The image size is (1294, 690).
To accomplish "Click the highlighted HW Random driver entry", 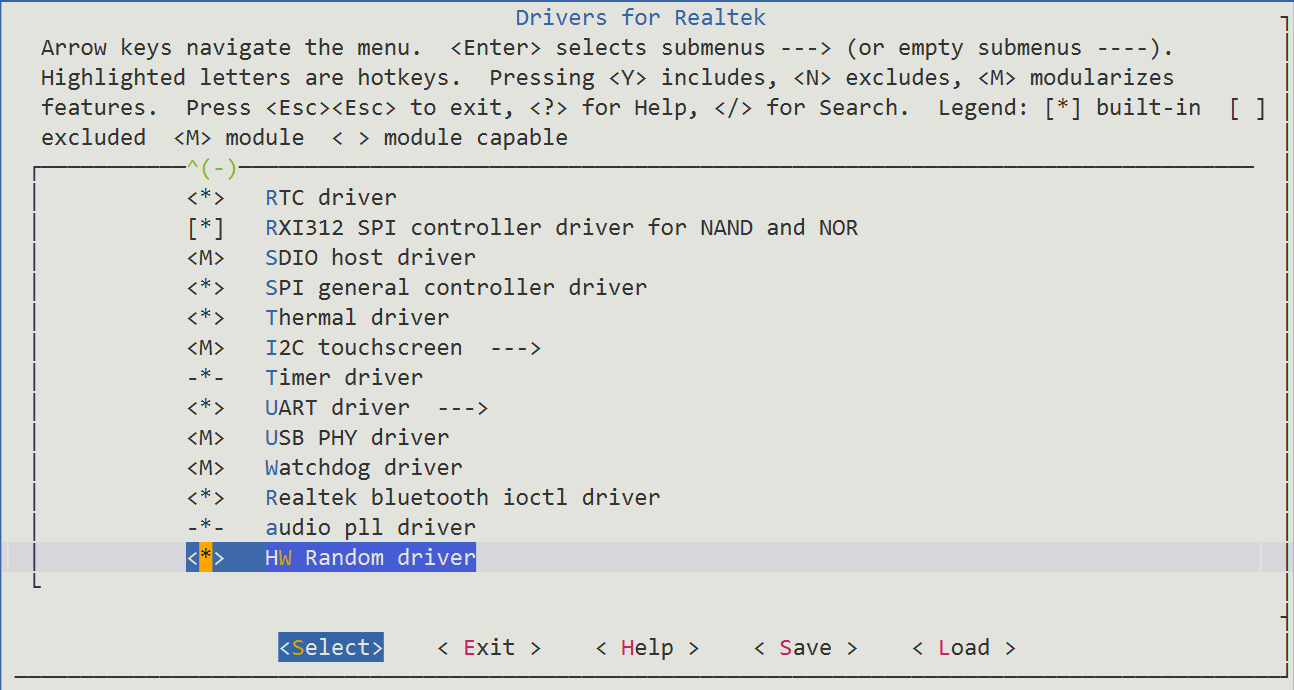I will tap(370, 558).
